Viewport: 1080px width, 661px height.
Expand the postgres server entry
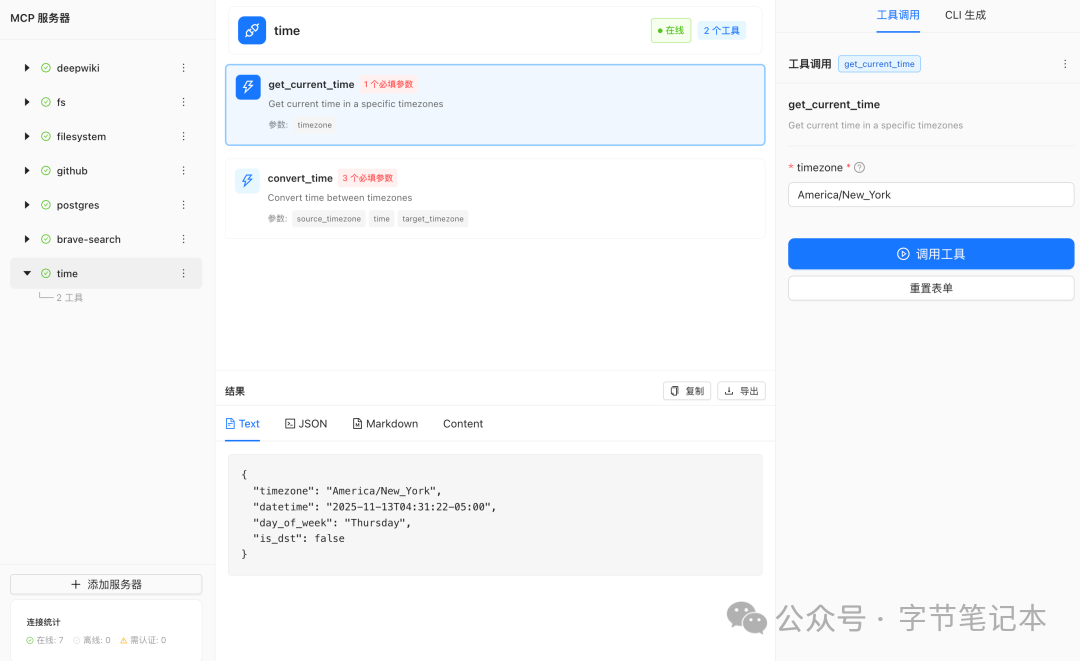click(27, 204)
